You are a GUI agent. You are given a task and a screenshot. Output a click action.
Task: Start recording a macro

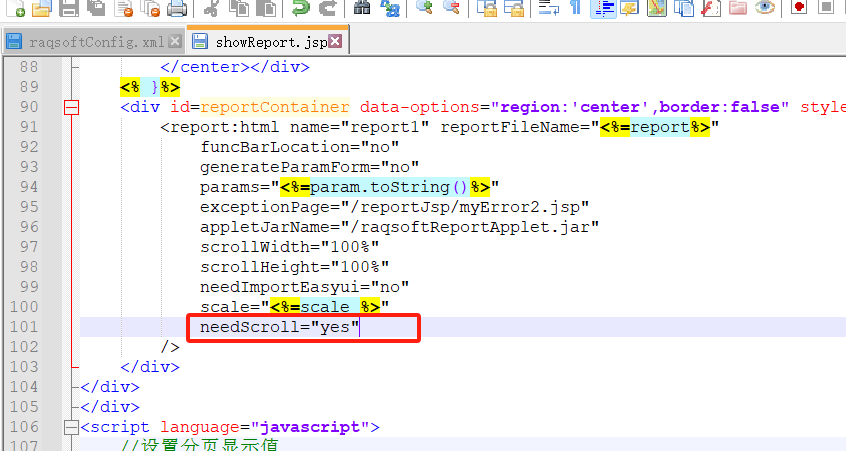[799, 8]
